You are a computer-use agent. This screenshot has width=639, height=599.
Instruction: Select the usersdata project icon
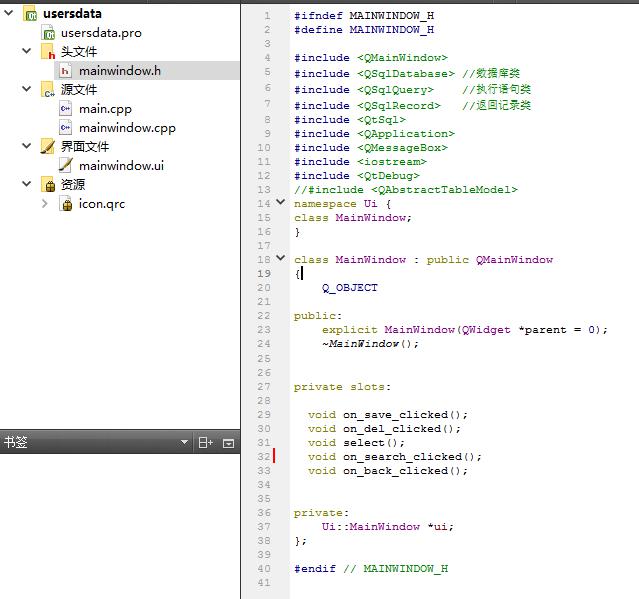click(x=31, y=14)
